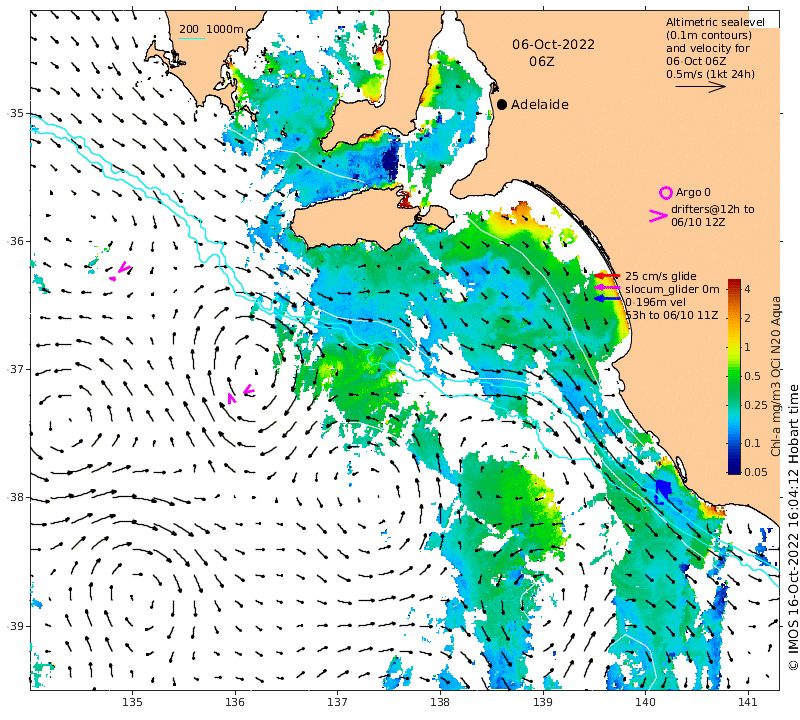Click the latitude tick label -35
The width and height of the screenshot is (800, 720).
click(x=15, y=113)
